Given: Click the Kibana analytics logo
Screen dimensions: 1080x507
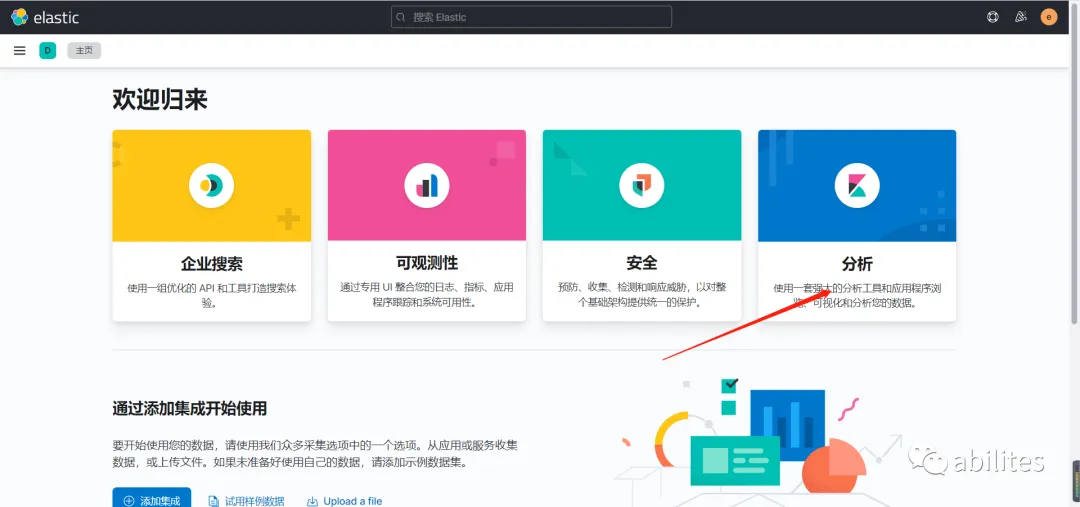Looking at the screenshot, I should [x=857, y=185].
